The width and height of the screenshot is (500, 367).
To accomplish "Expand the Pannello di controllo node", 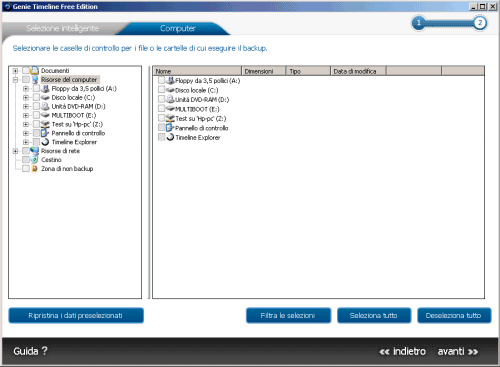I will tap(26, 133).
